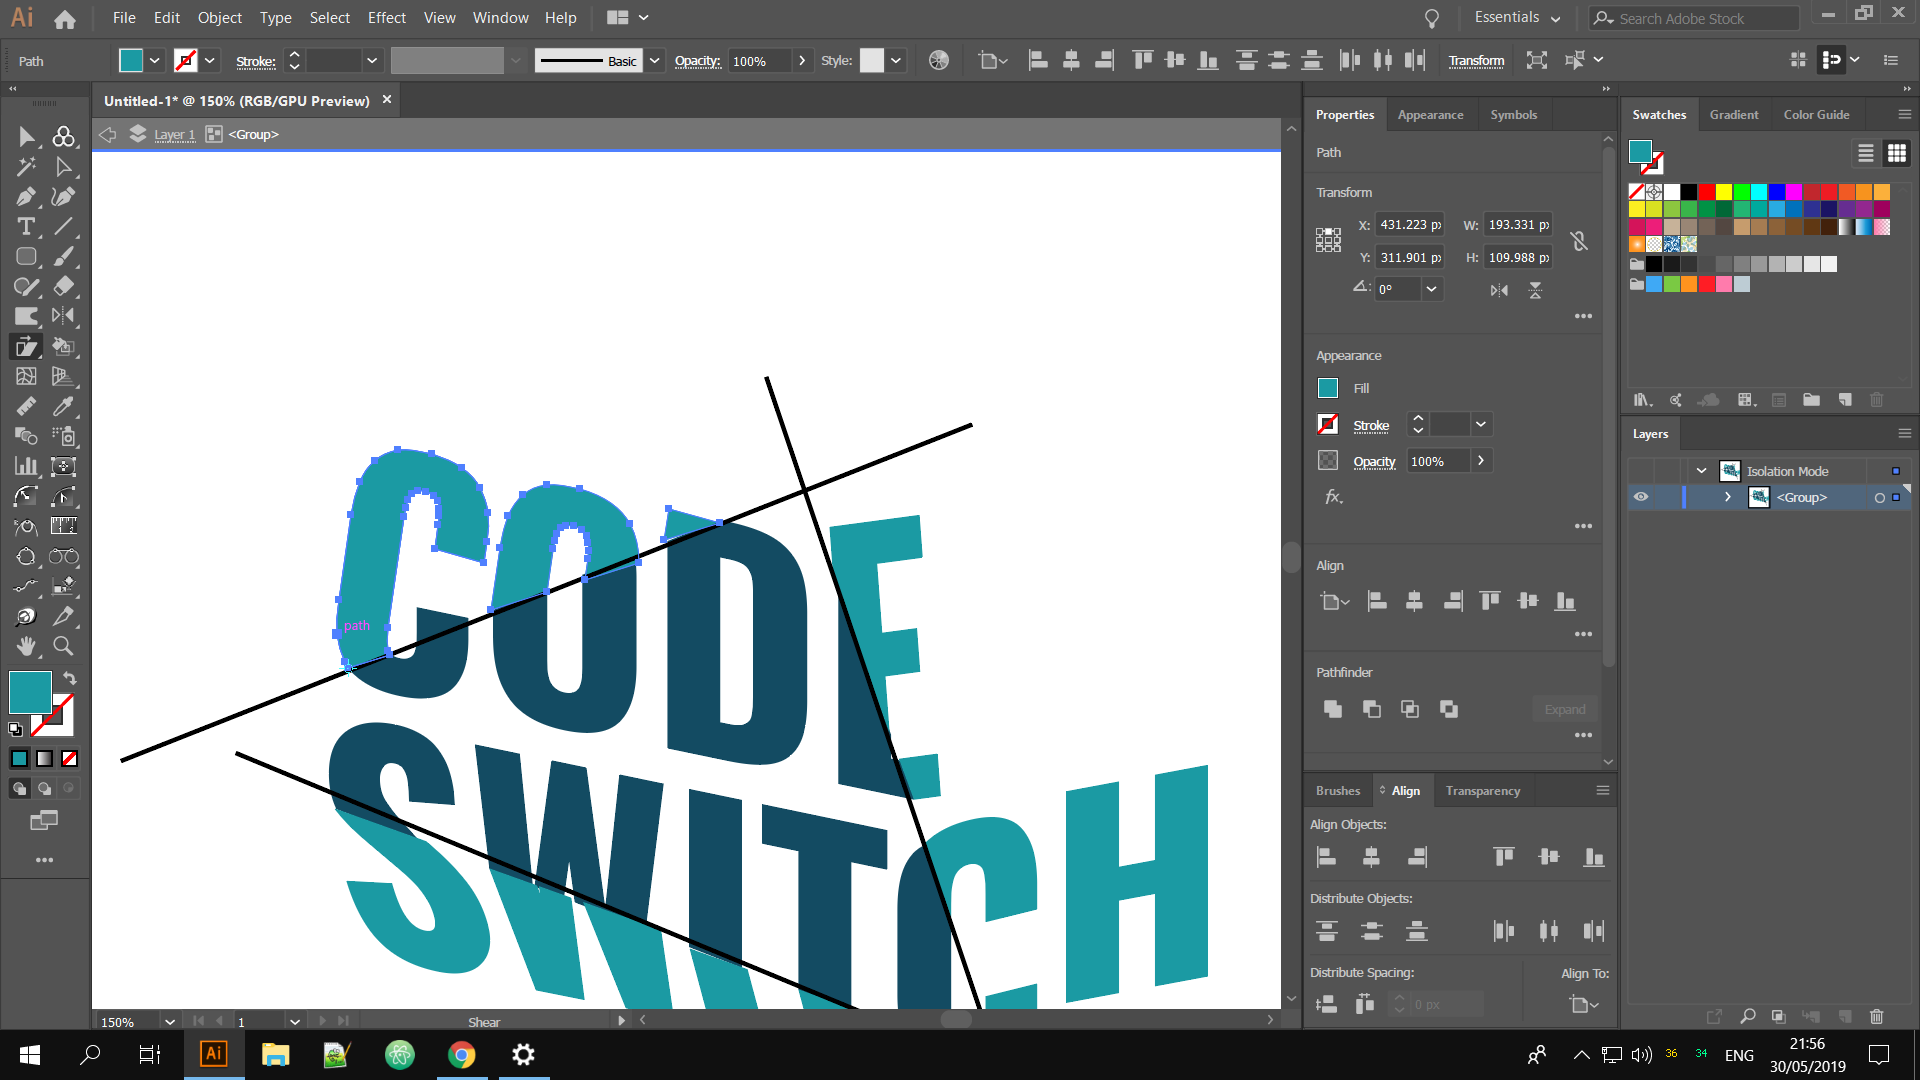Switch to the Gradient tab
Image resolution: width=1920 pixels, height=1080 pixels.
[x=1734, y=115]
